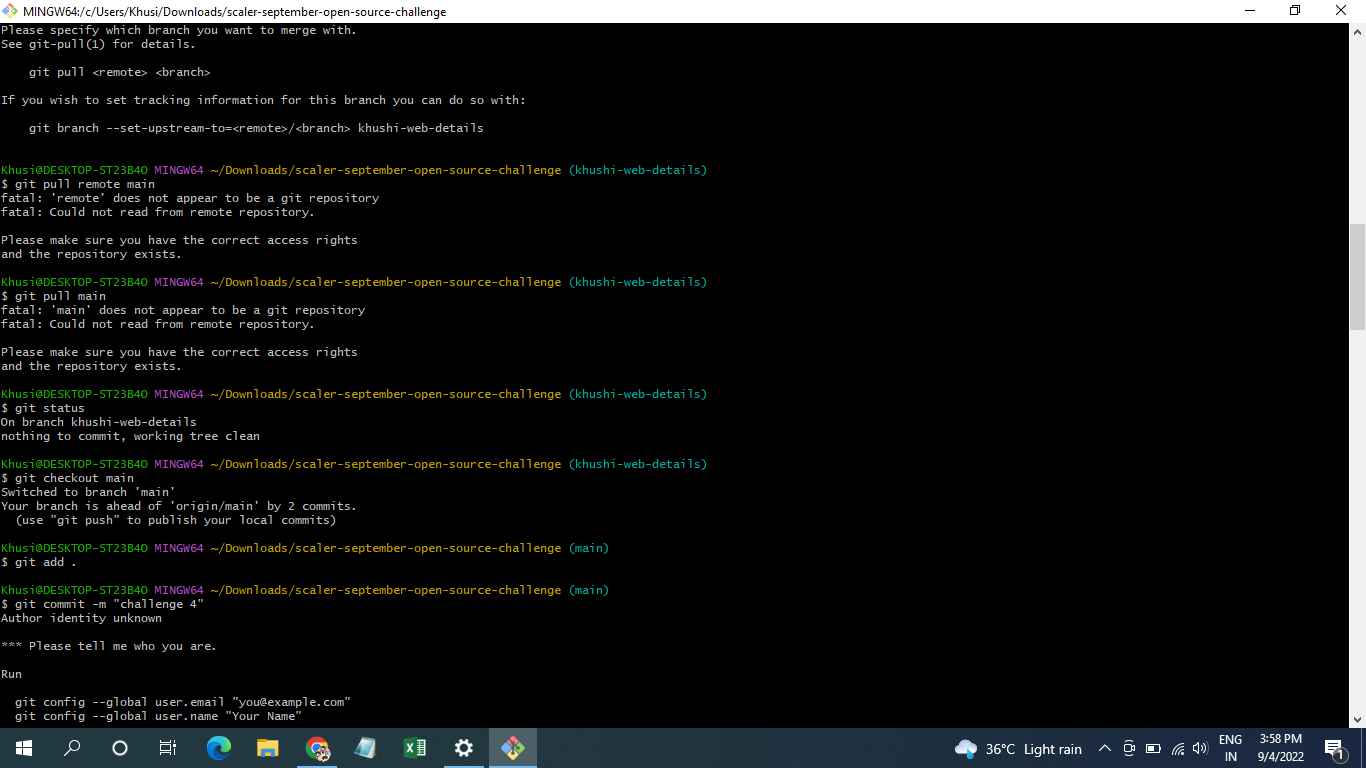Open the Wi-Fi network flyout
Screen dimensions: 1366x768
(1177, 748)
